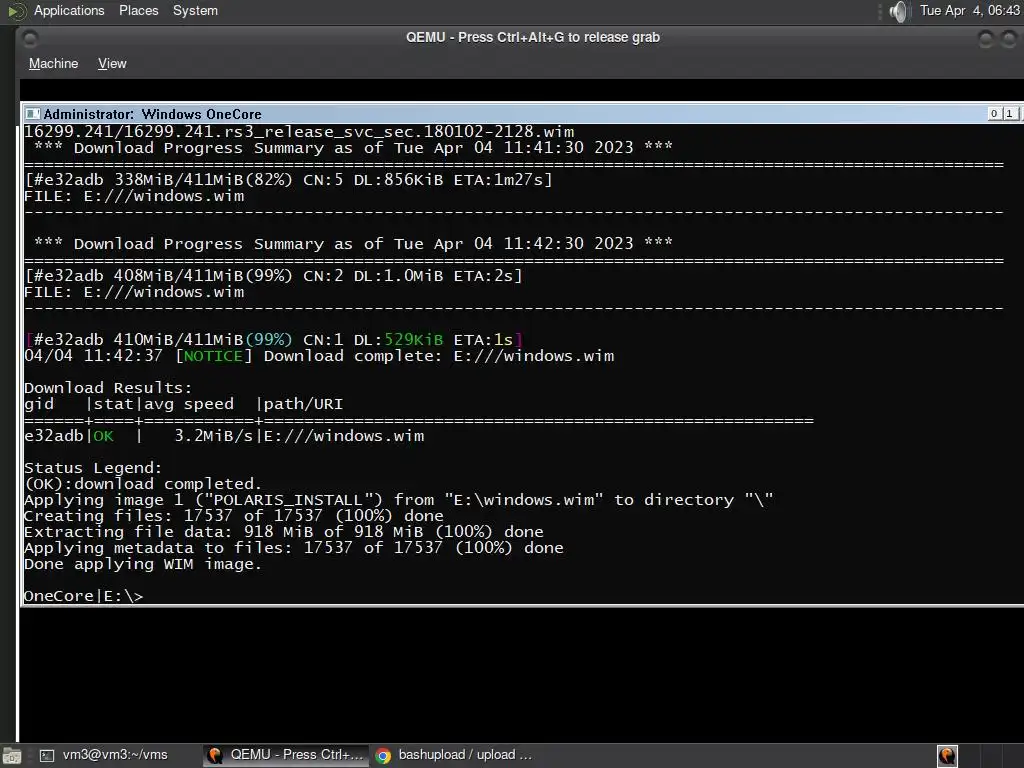Viewport: 1024px width, 768px height.
Task: Click the QEMU icon in the taskbar entry
Action: (215, 755)
